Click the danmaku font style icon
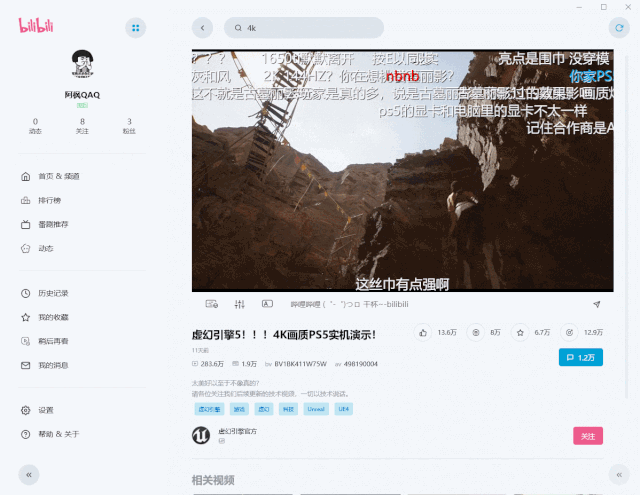Image resolution: width=640 pixels, height=495 pixels. coord(267,304)
